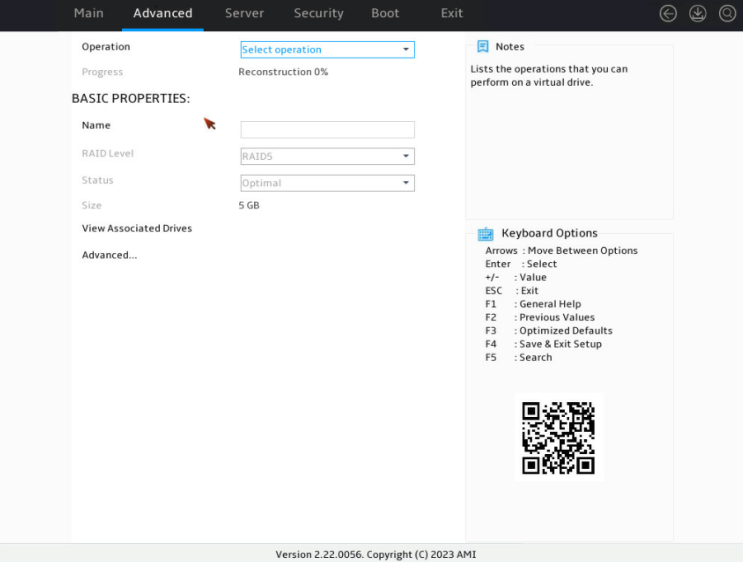743x562 pixels.
Task: Click the RAID Level label
Action: pos(108,154)
